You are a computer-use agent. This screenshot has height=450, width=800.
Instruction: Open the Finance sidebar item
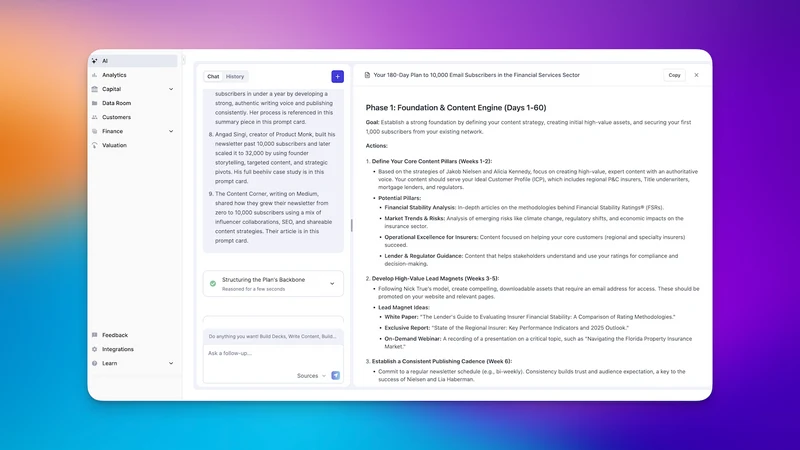pos(134,131)
